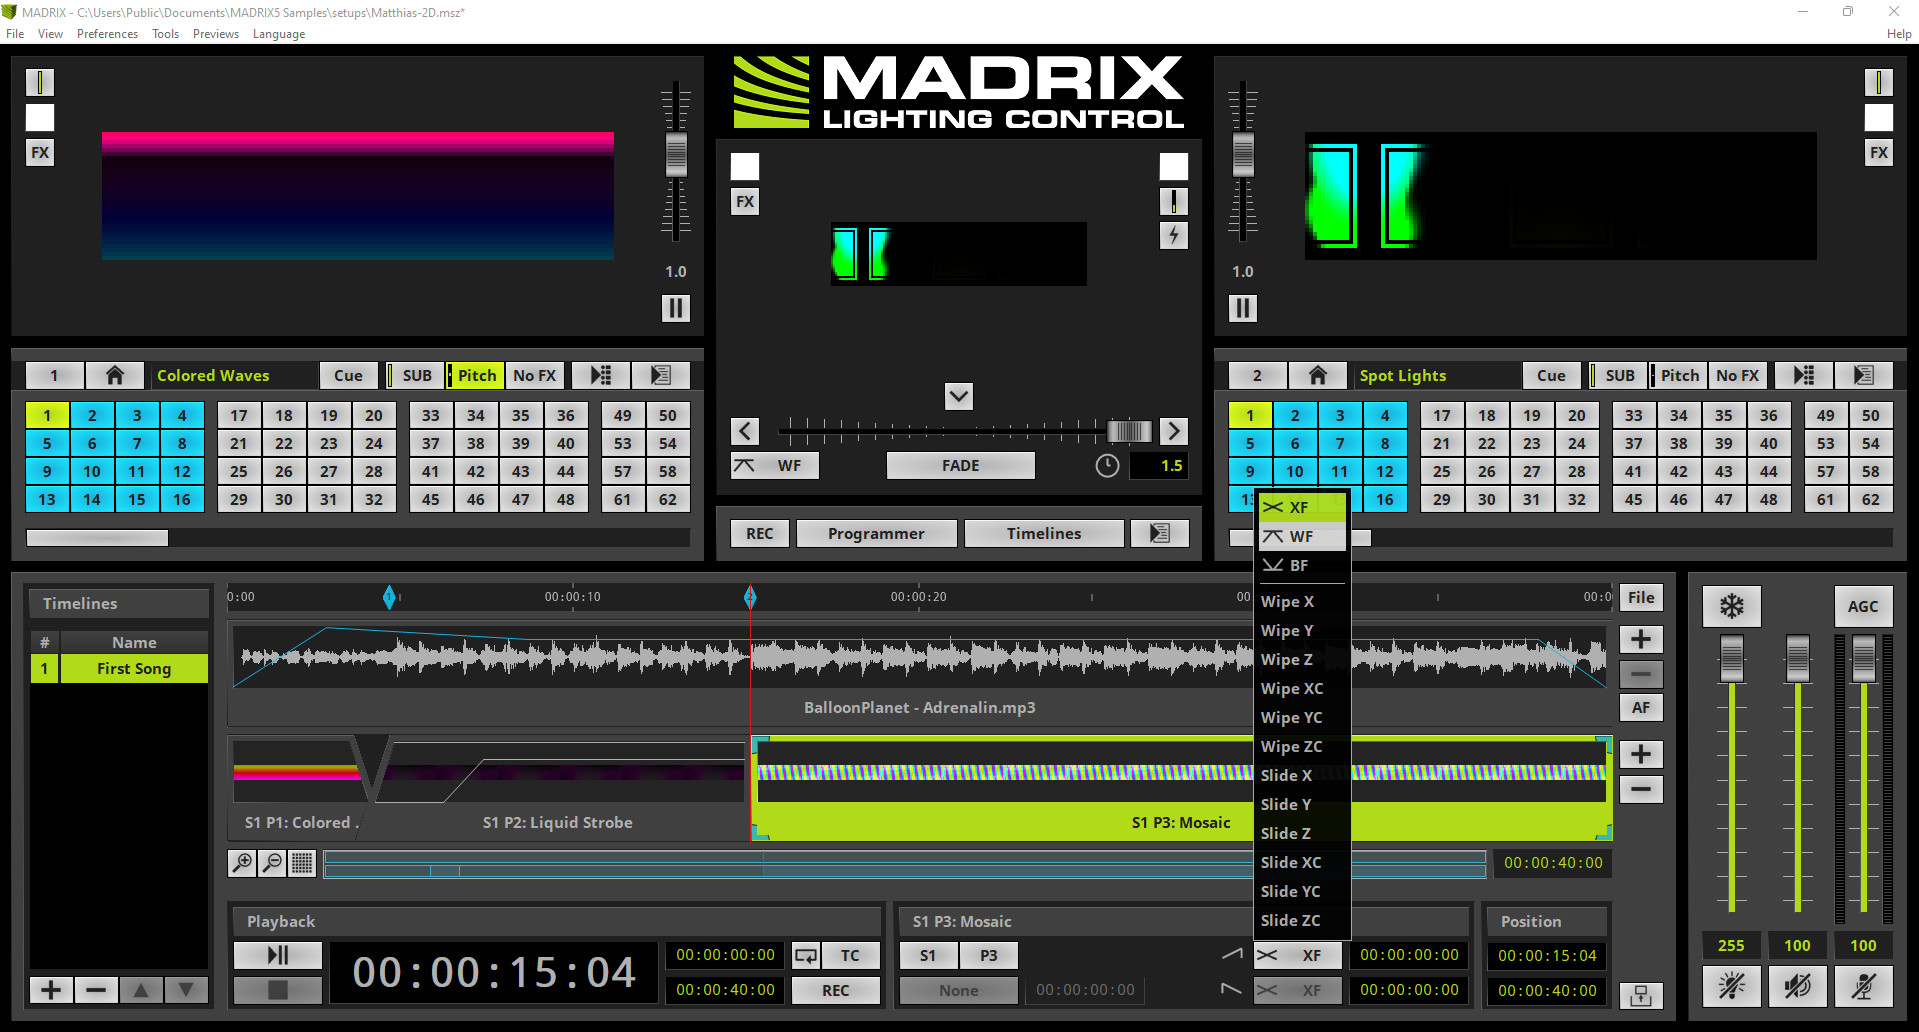The width and height of the screenshot is (1919, 1032).
Task: Pause the right deck preview
Action: tap(1243, 308)
